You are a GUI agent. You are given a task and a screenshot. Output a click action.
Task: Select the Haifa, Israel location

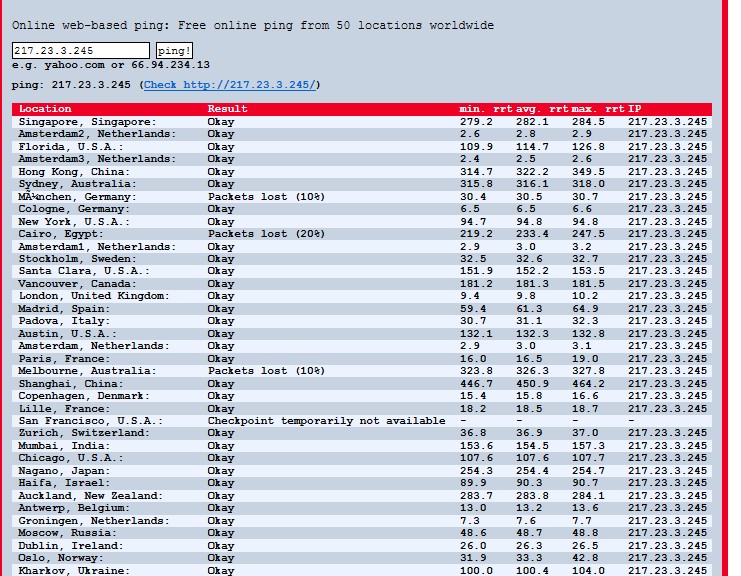tap(64, 483)
